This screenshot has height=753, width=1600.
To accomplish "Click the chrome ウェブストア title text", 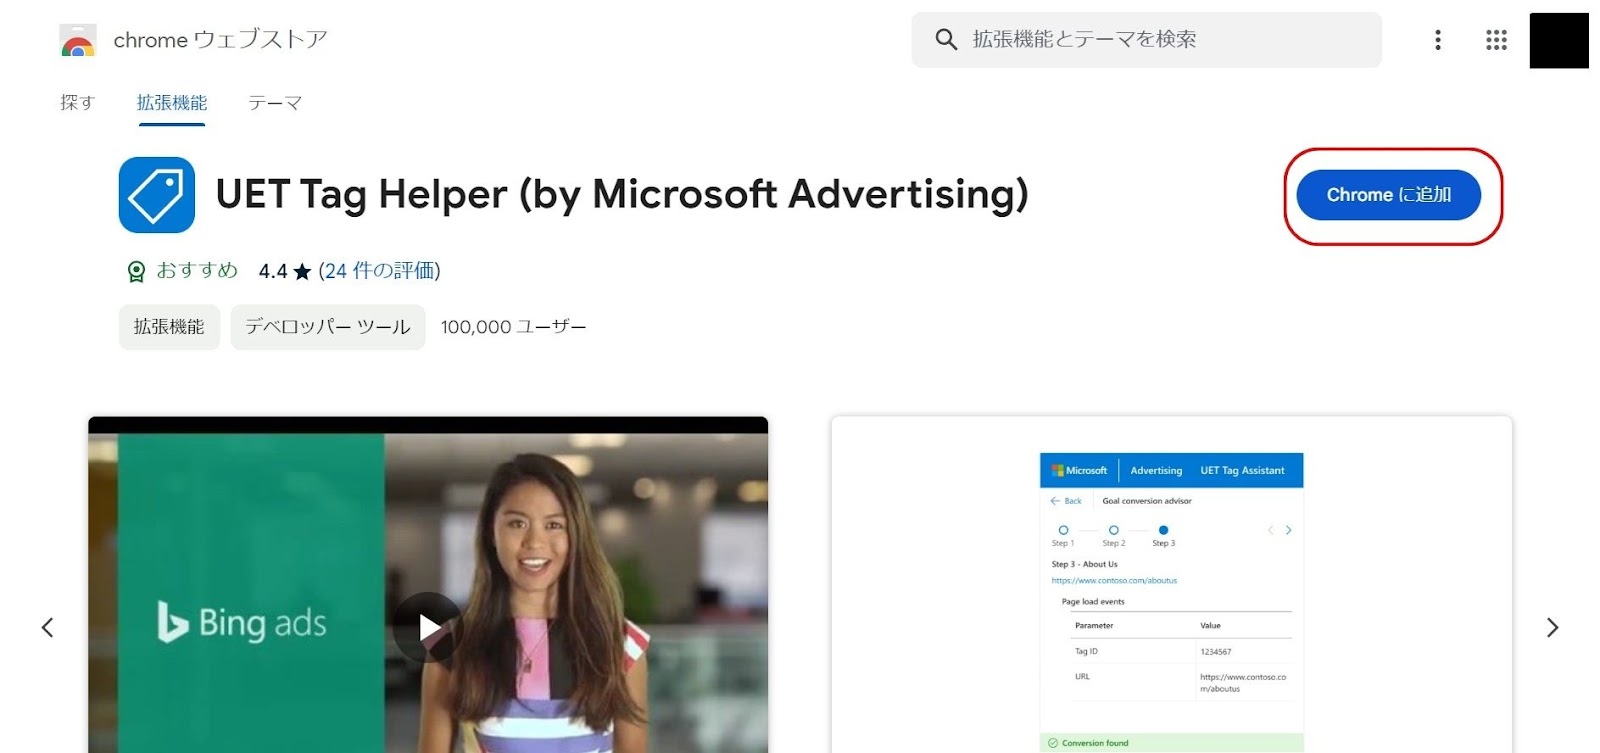I will (x=220, y=40).
